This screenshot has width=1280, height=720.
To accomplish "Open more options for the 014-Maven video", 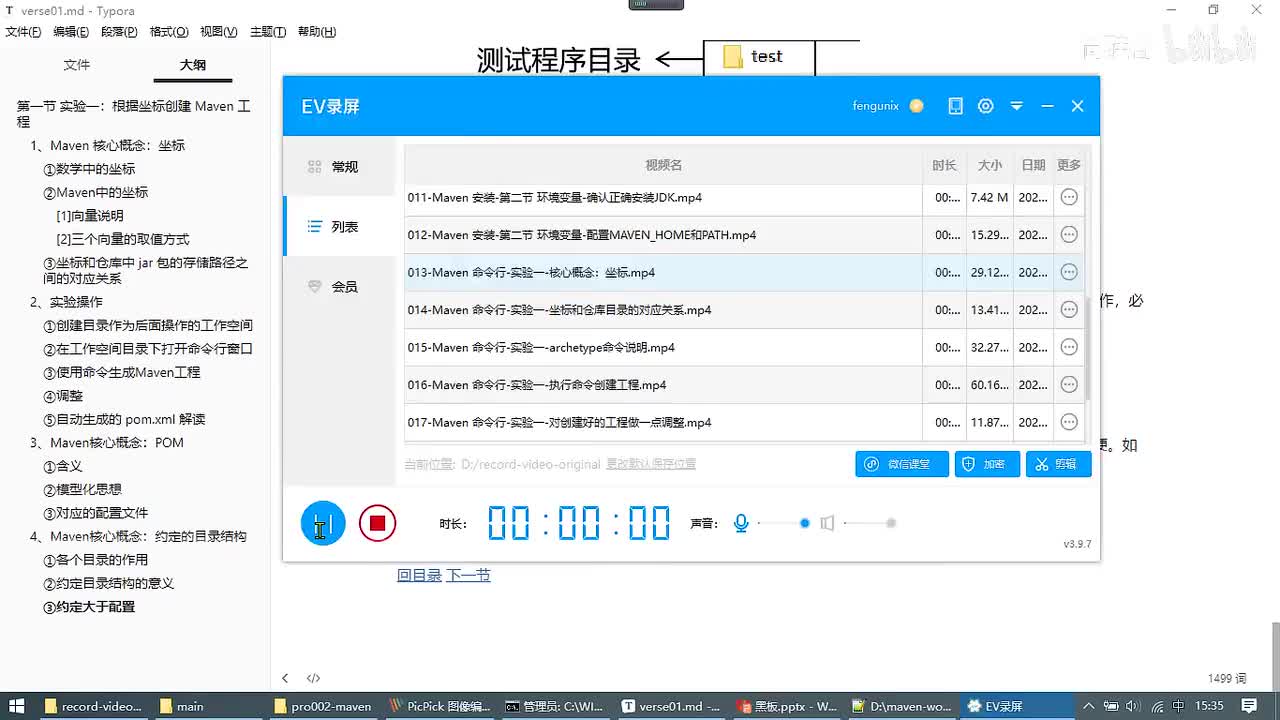I will pyautogui.click(x=1069, y=310).
